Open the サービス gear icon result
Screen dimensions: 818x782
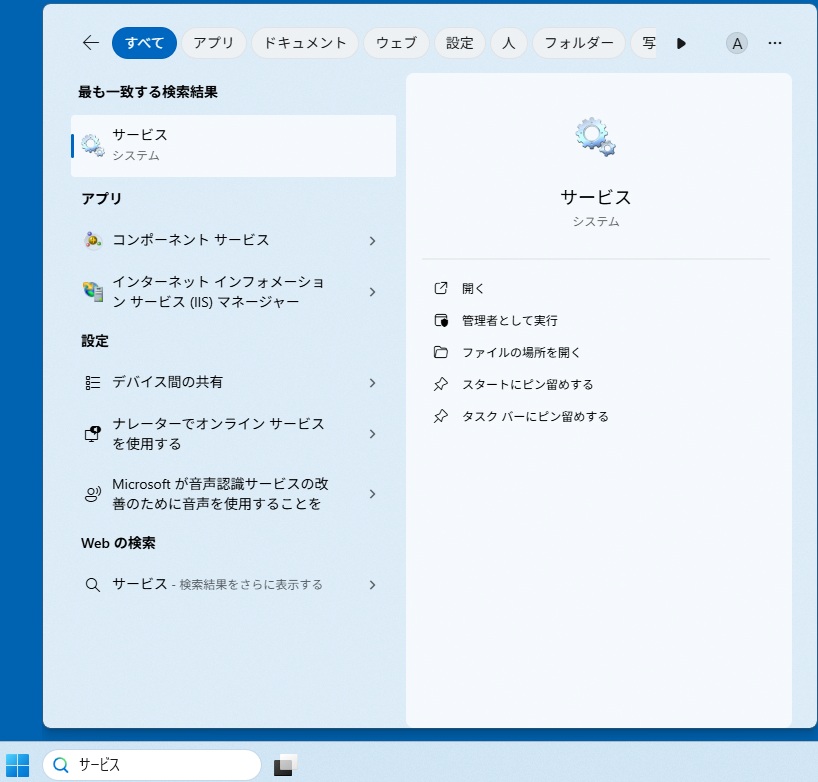coord(93,145)
